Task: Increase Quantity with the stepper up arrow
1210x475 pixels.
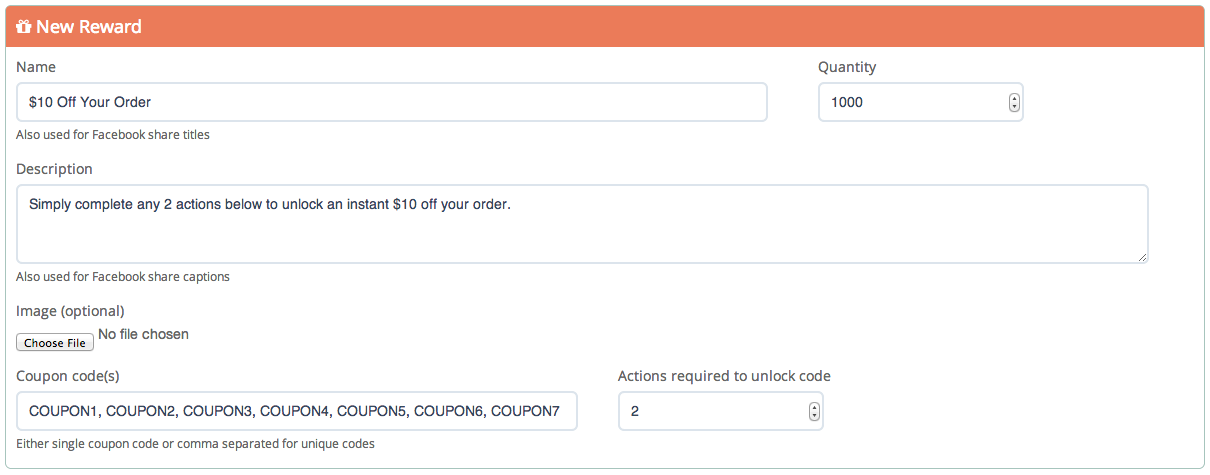Action: pyautogui.click(x=1014, y=98)
